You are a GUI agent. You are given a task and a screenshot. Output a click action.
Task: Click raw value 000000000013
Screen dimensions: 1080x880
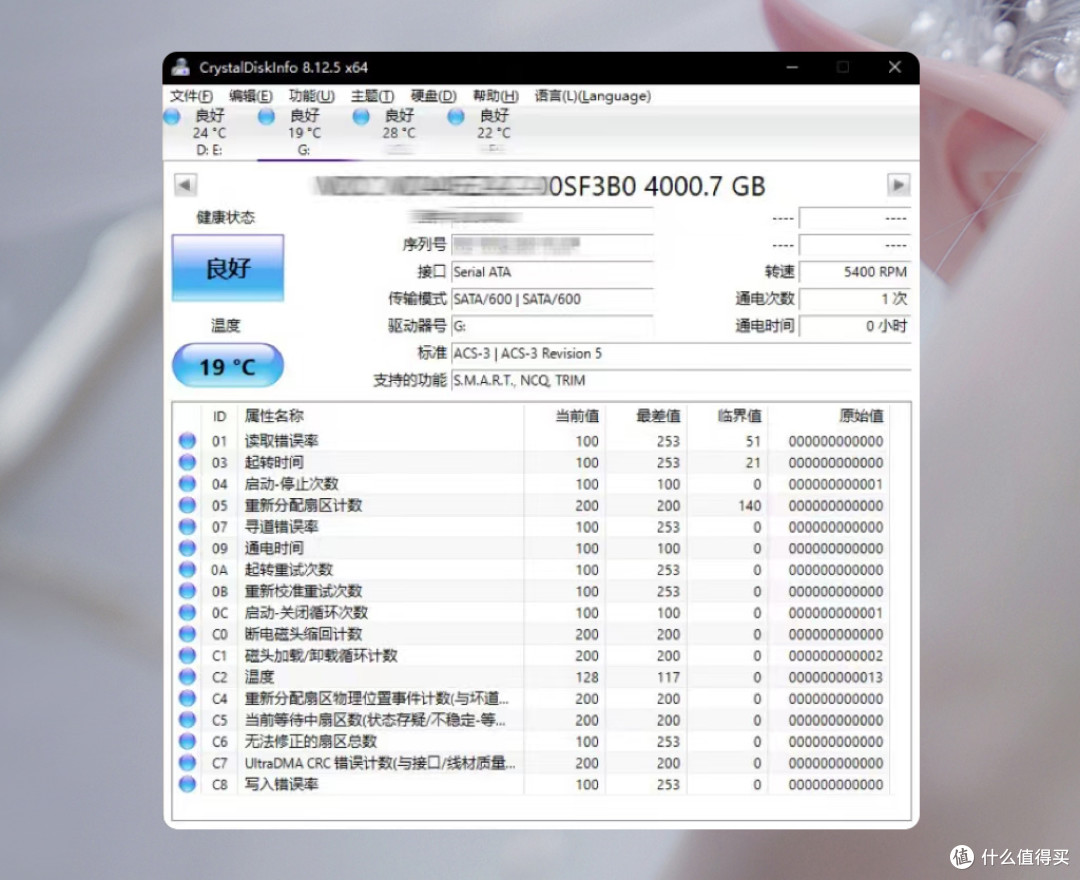click(835, 677)
